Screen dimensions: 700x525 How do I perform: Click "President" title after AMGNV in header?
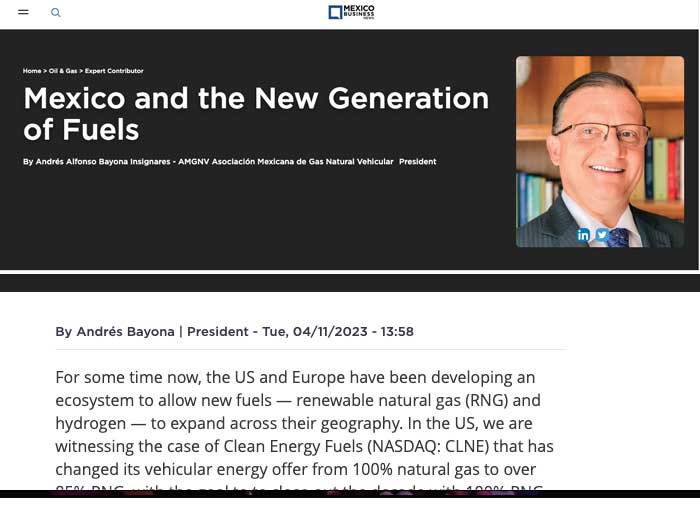[417, 162]
